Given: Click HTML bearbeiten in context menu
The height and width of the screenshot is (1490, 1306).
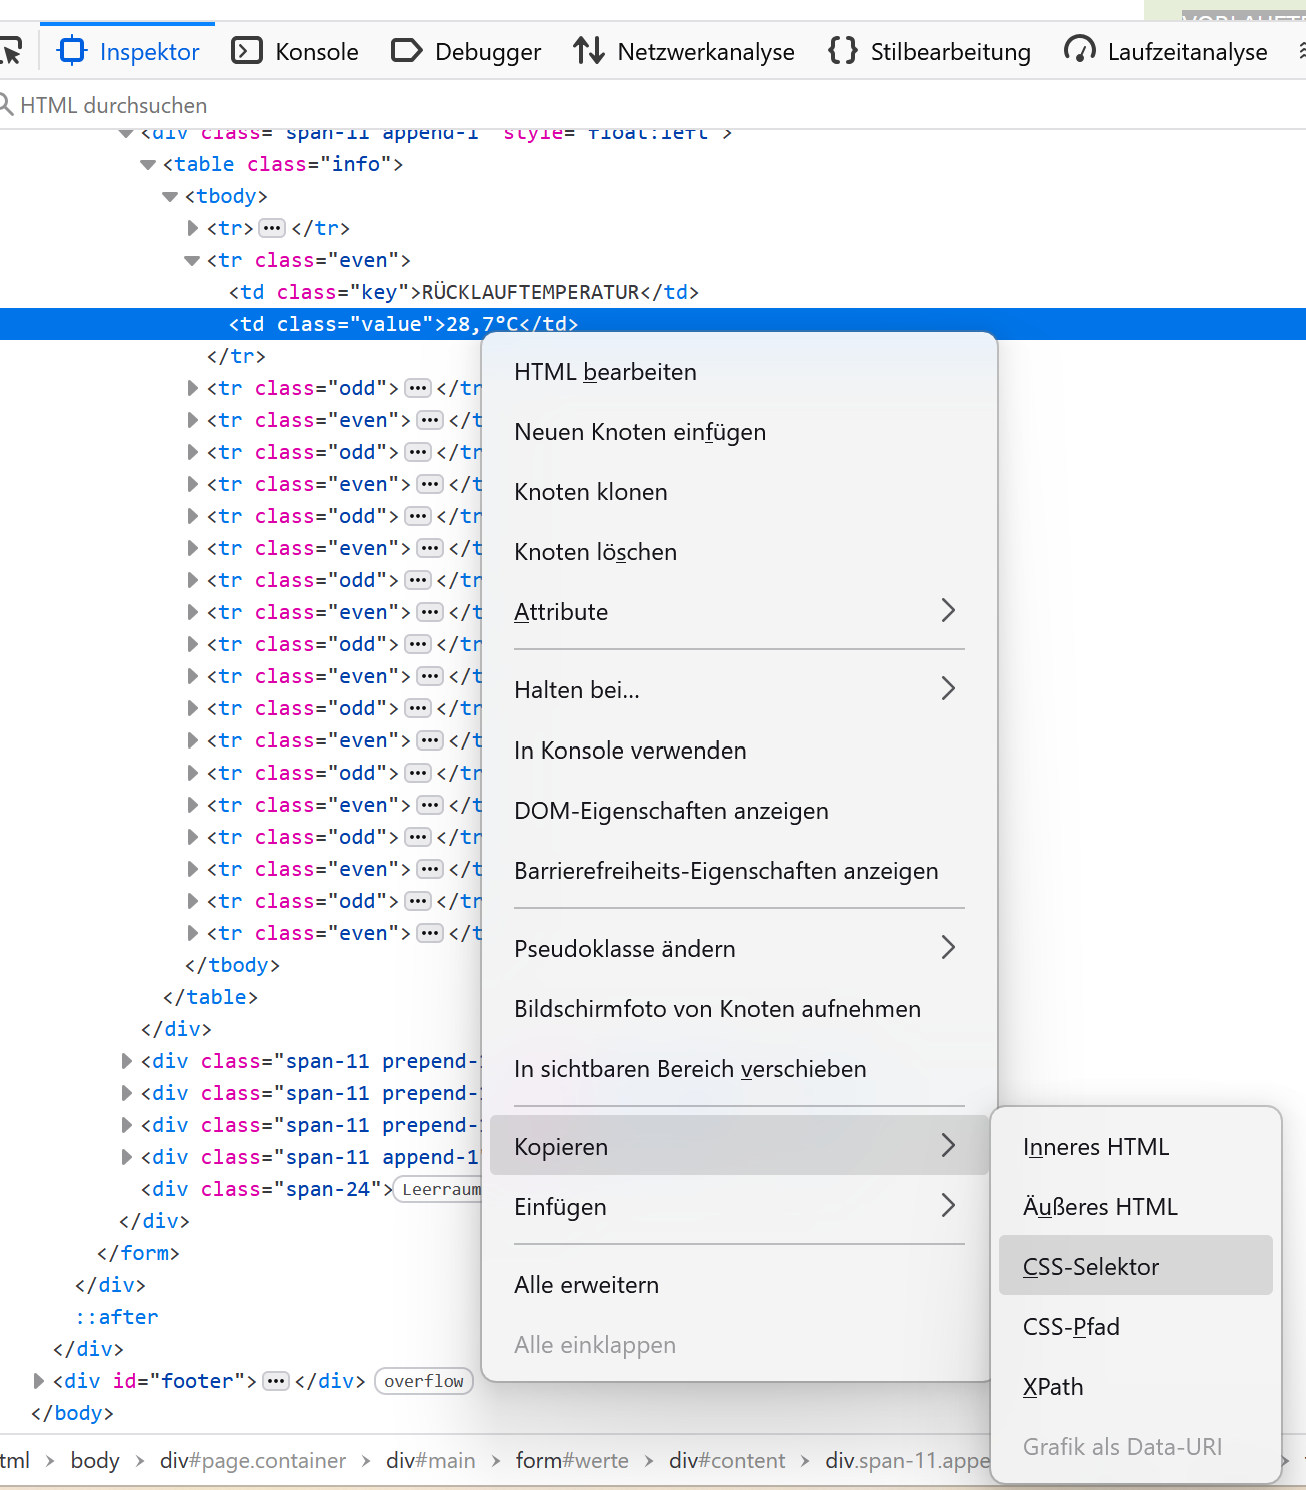Looking at the screenshot, I should click(x=605, y=372).
